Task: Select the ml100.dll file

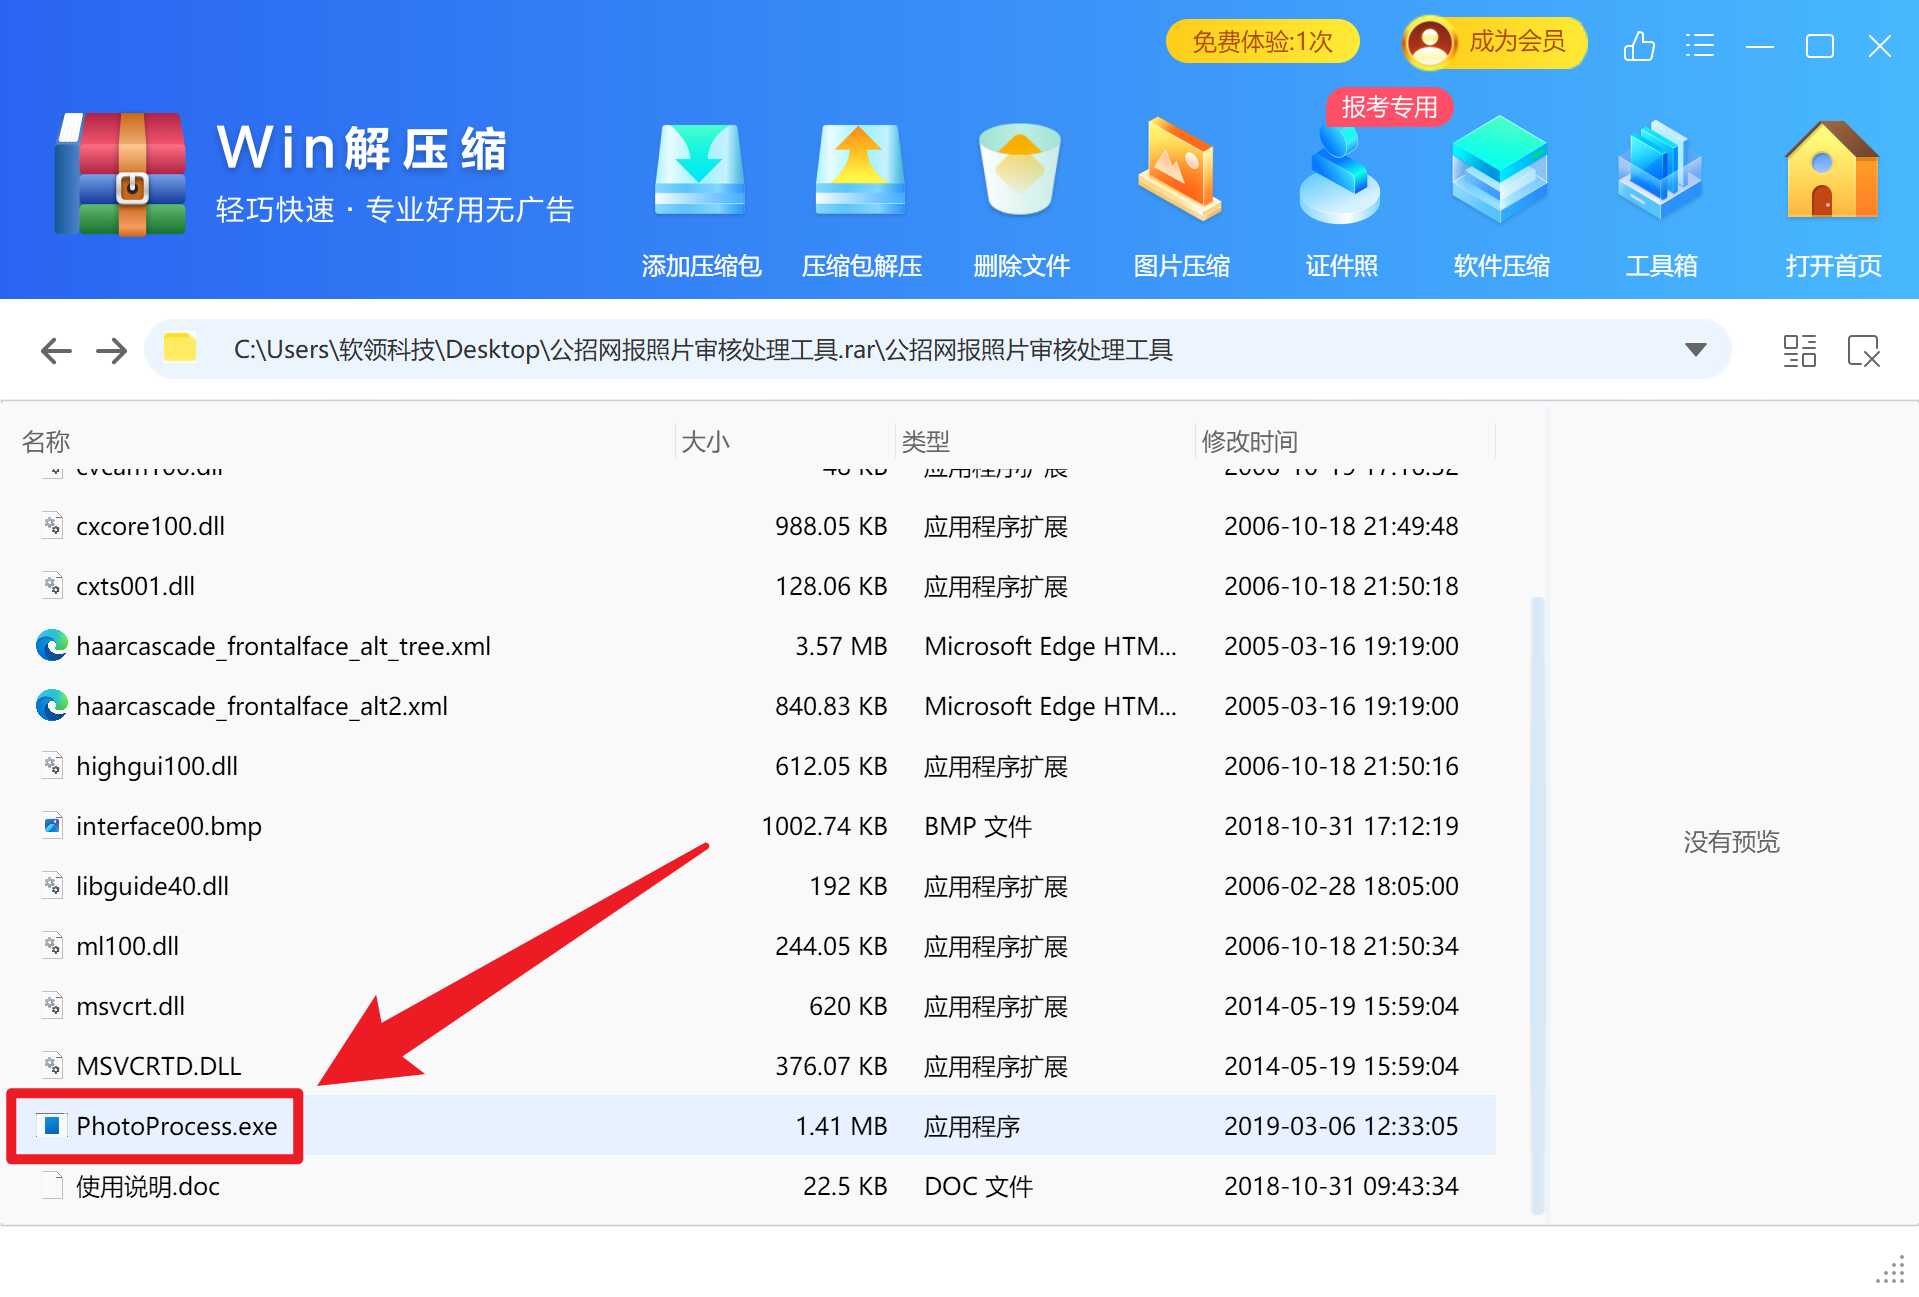Action: coord(127,946)
